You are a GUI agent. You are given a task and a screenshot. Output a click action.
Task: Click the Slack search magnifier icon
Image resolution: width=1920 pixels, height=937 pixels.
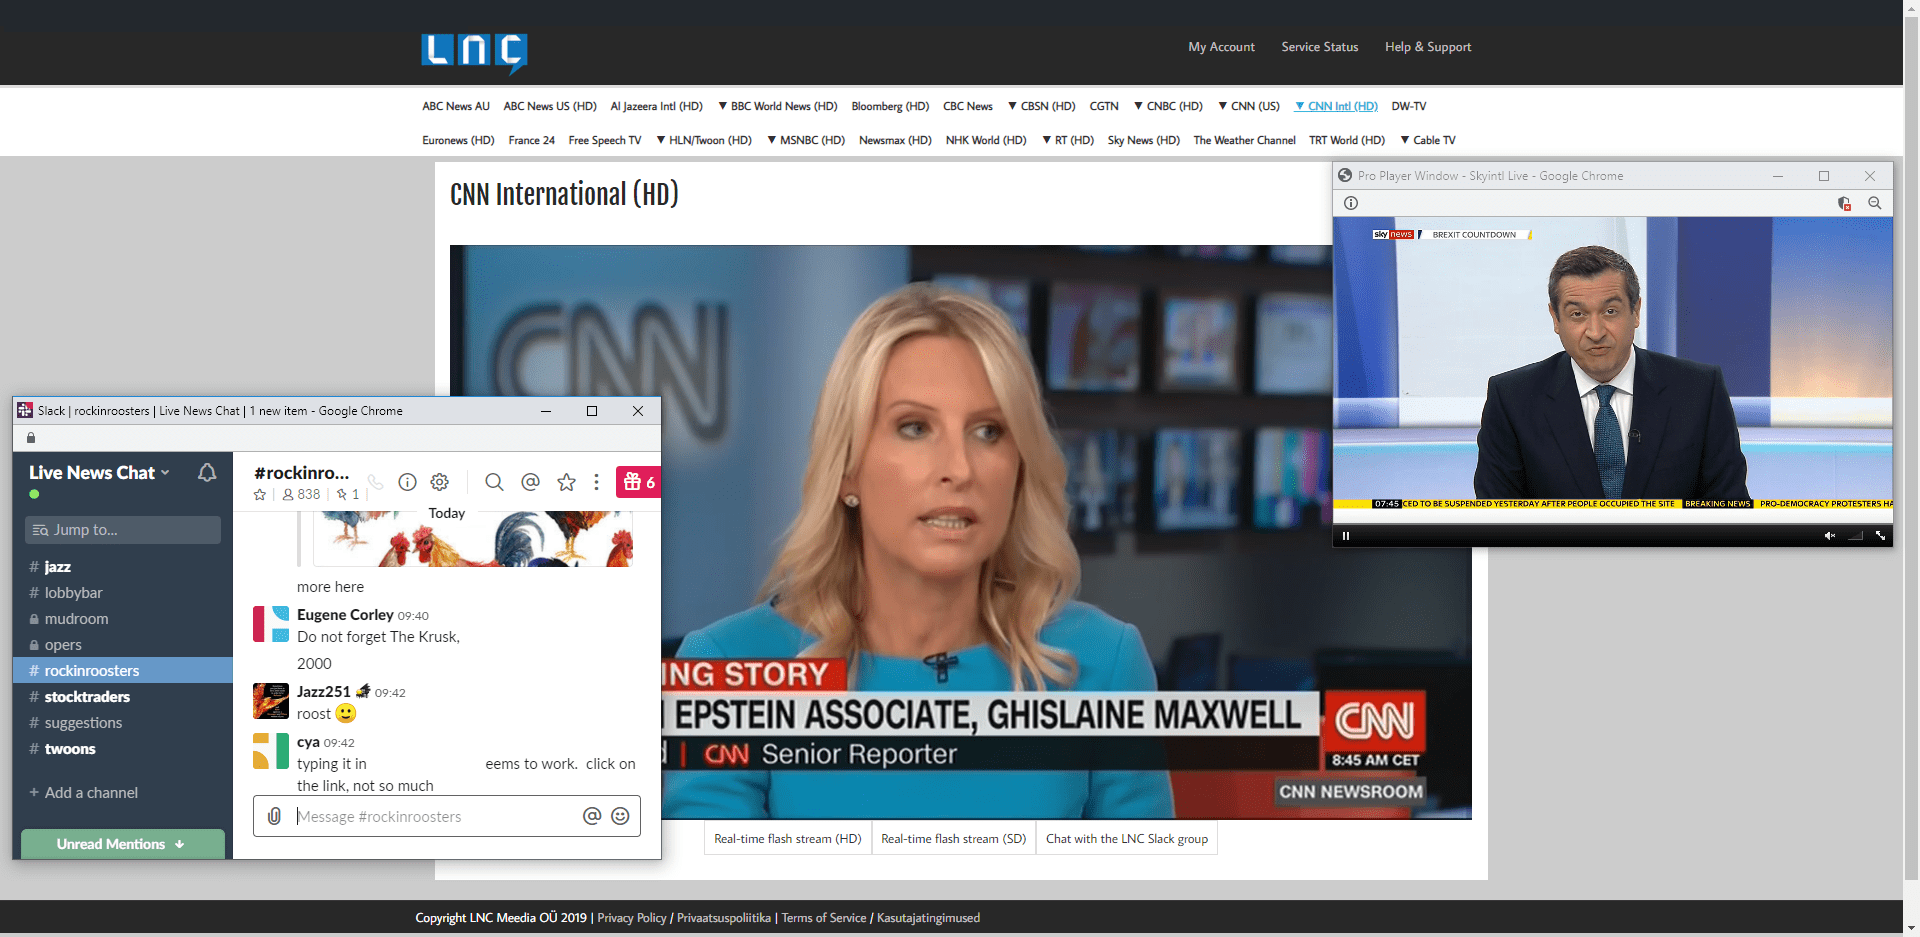click(494, 482)
